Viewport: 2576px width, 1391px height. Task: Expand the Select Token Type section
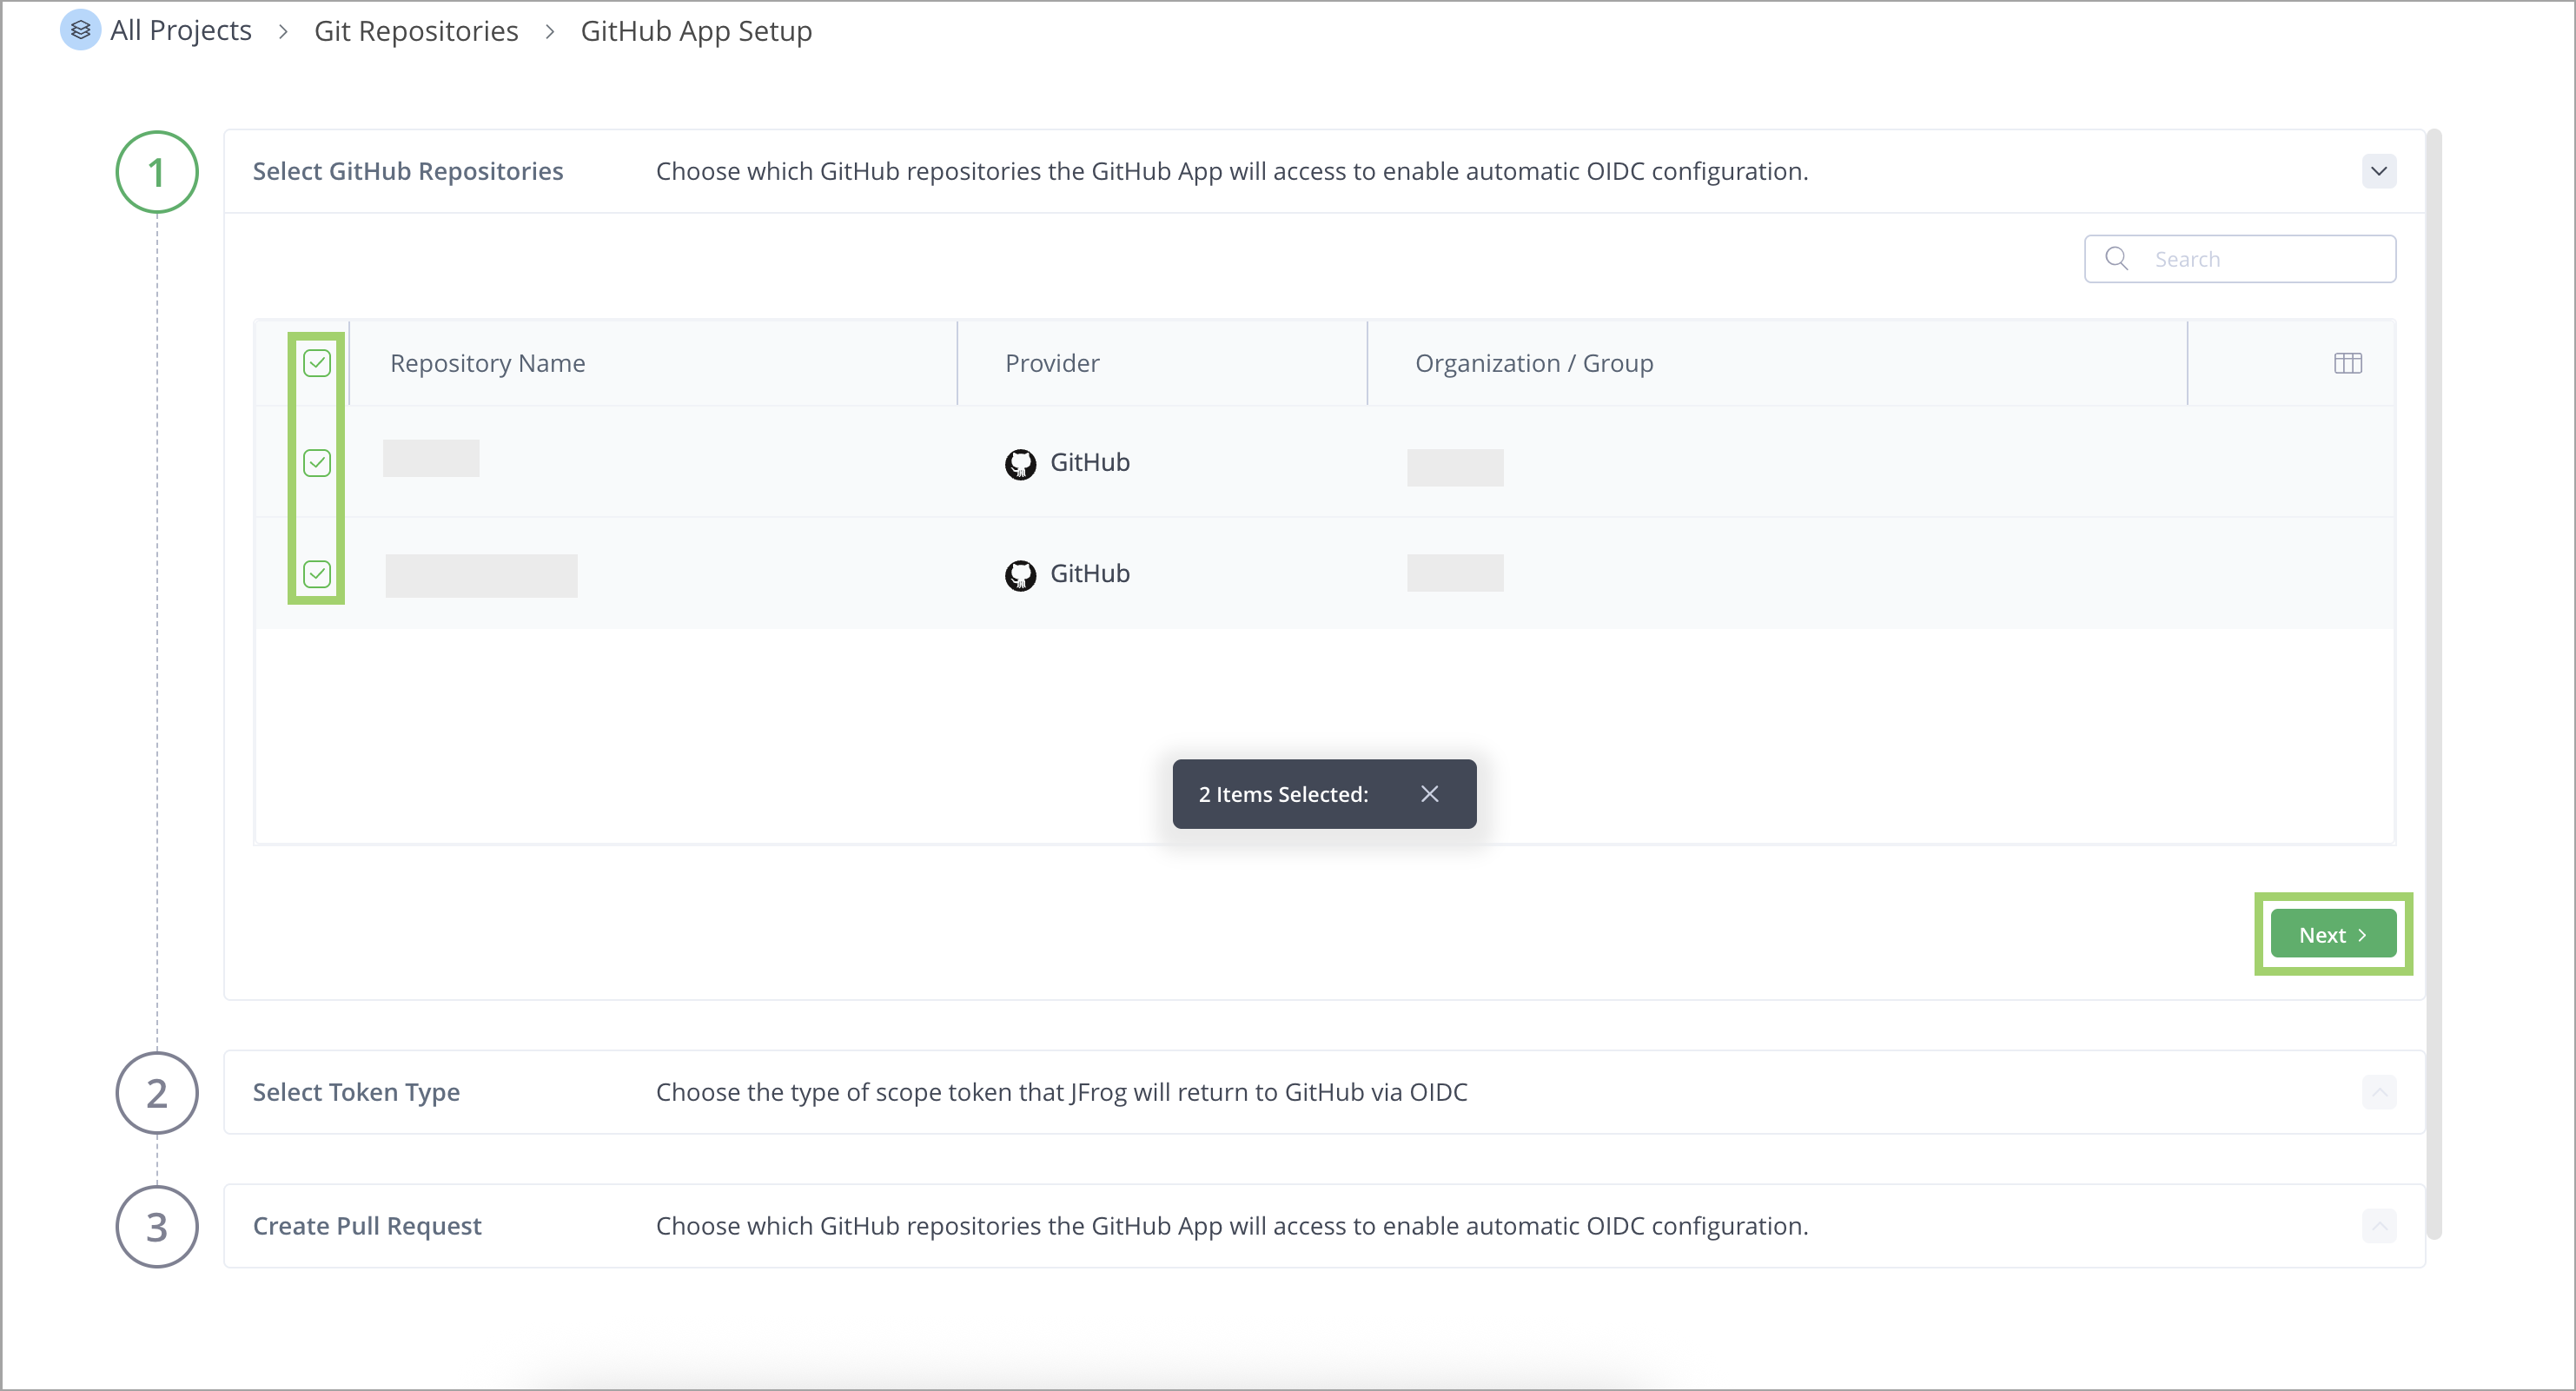(x=2380, y=1092)
